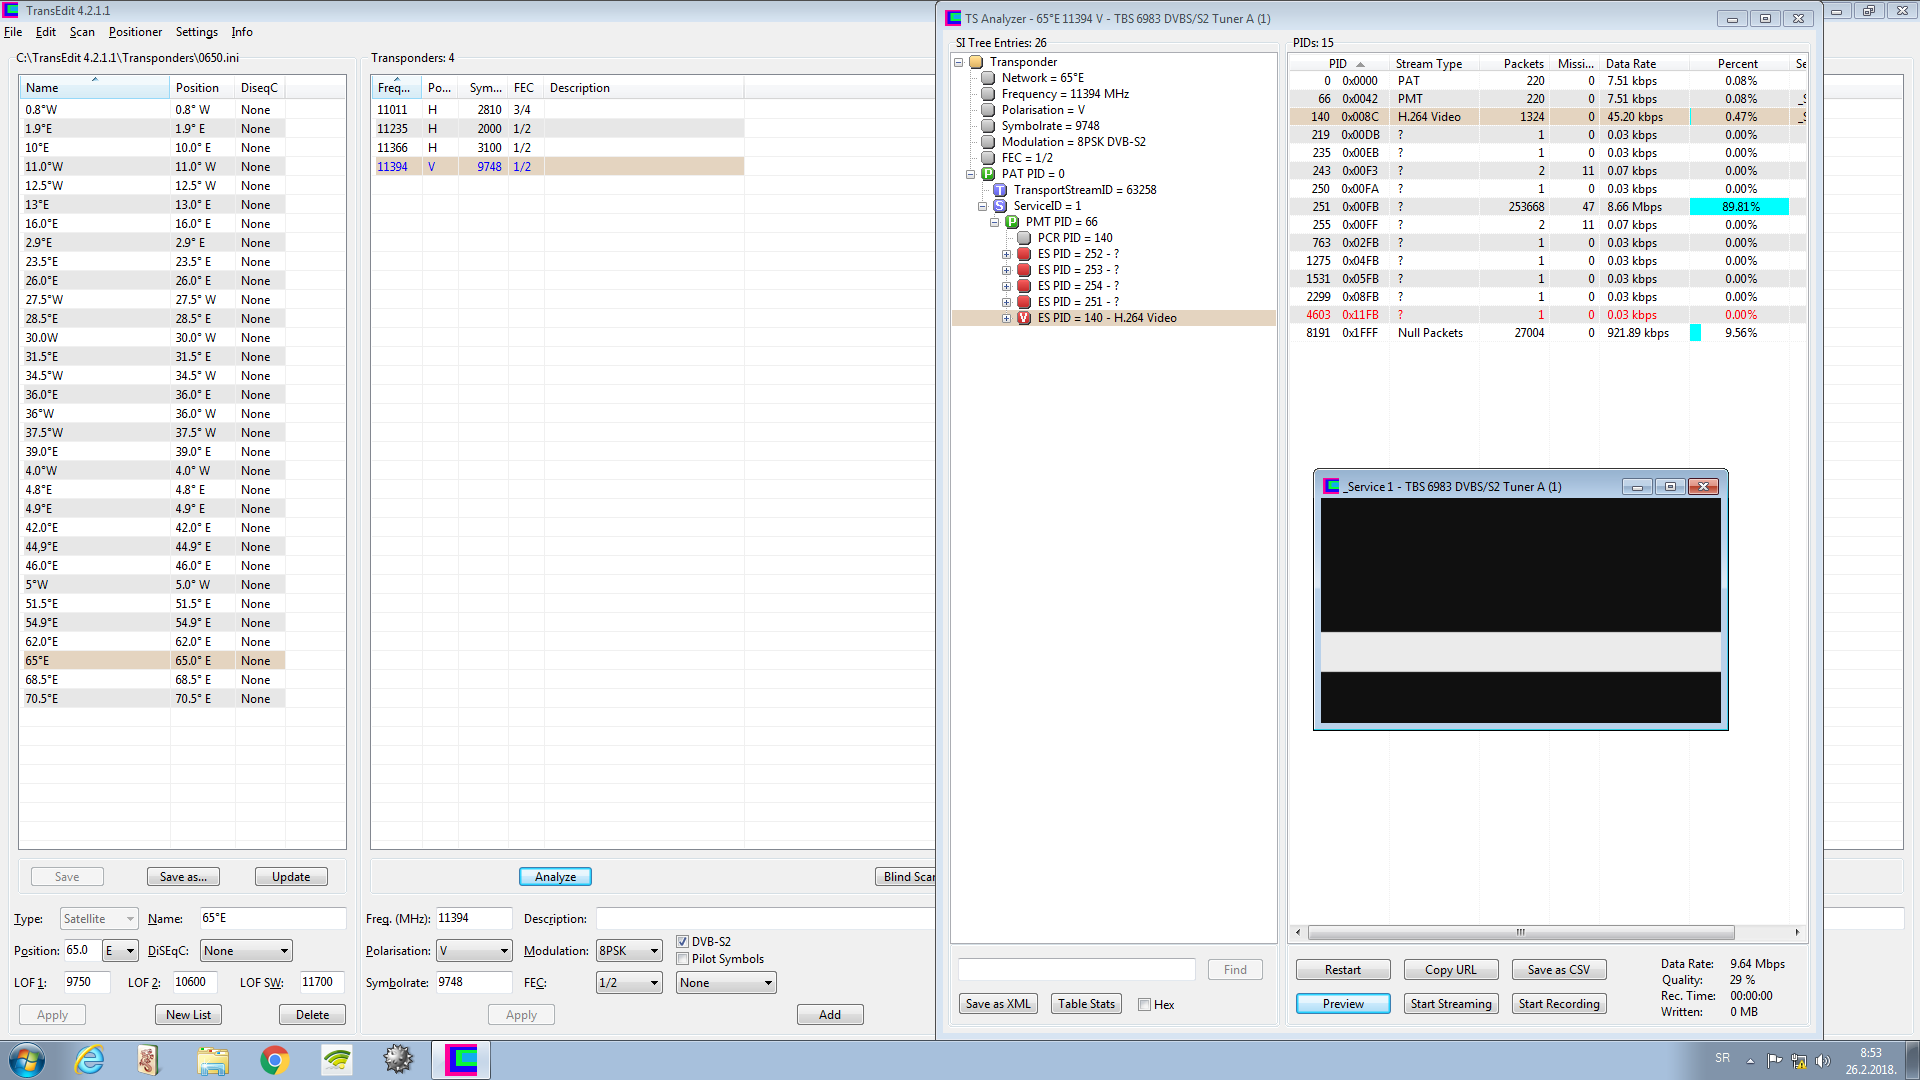This screenshot has width=1920, height=1080.
Task: Open the Scan menu
Action: tap(82, 32)
